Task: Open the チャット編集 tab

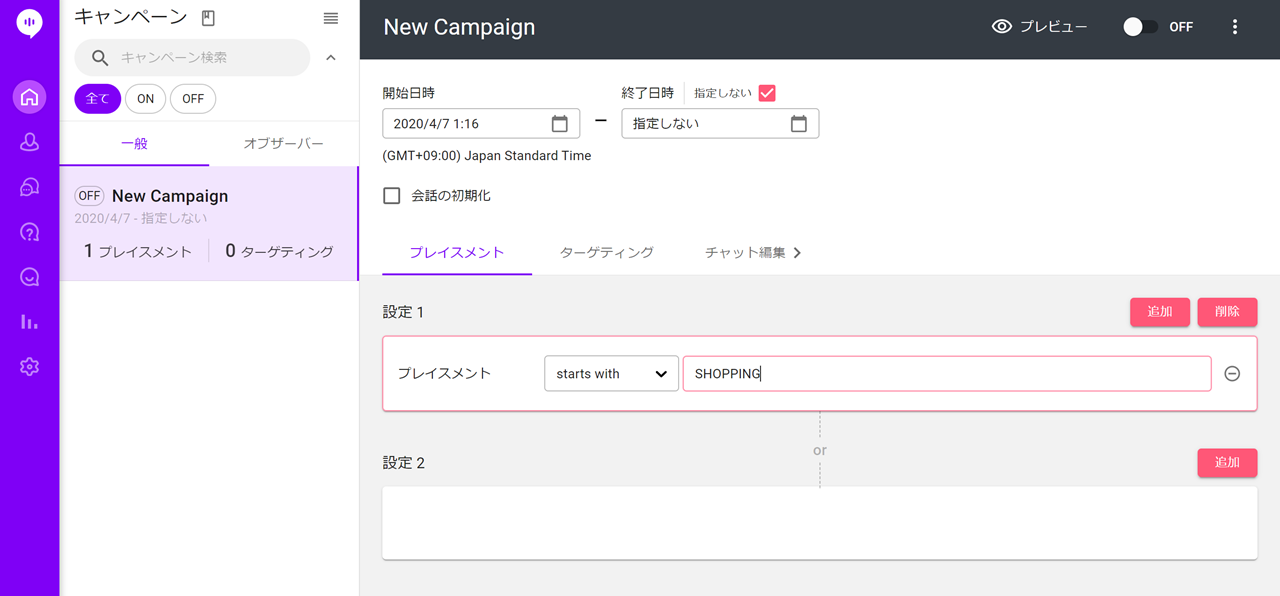Action: click(x=745, y=253)
